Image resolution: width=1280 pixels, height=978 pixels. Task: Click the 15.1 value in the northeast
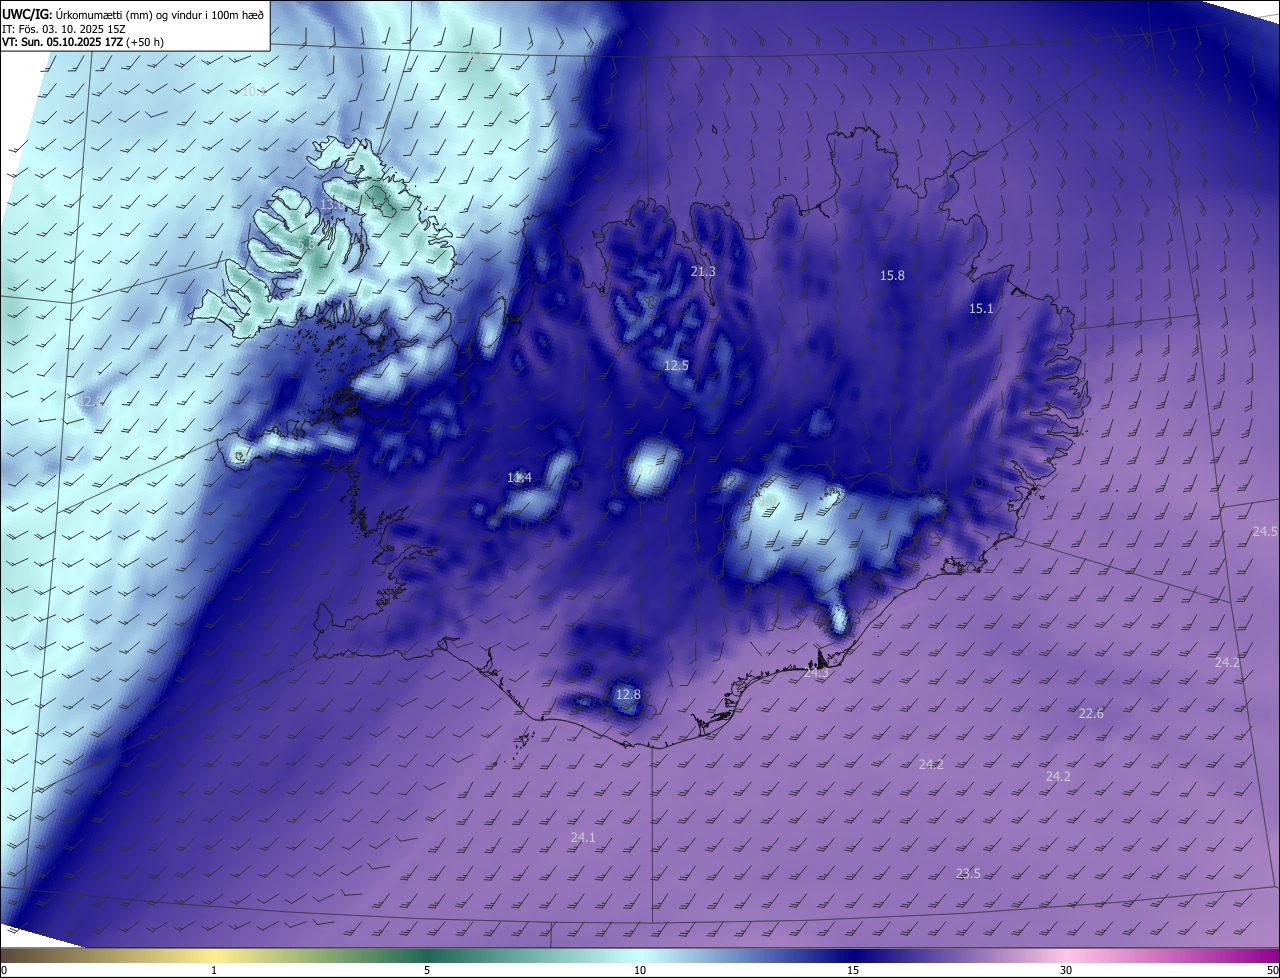pyautogui.click(x=981, y=308)
